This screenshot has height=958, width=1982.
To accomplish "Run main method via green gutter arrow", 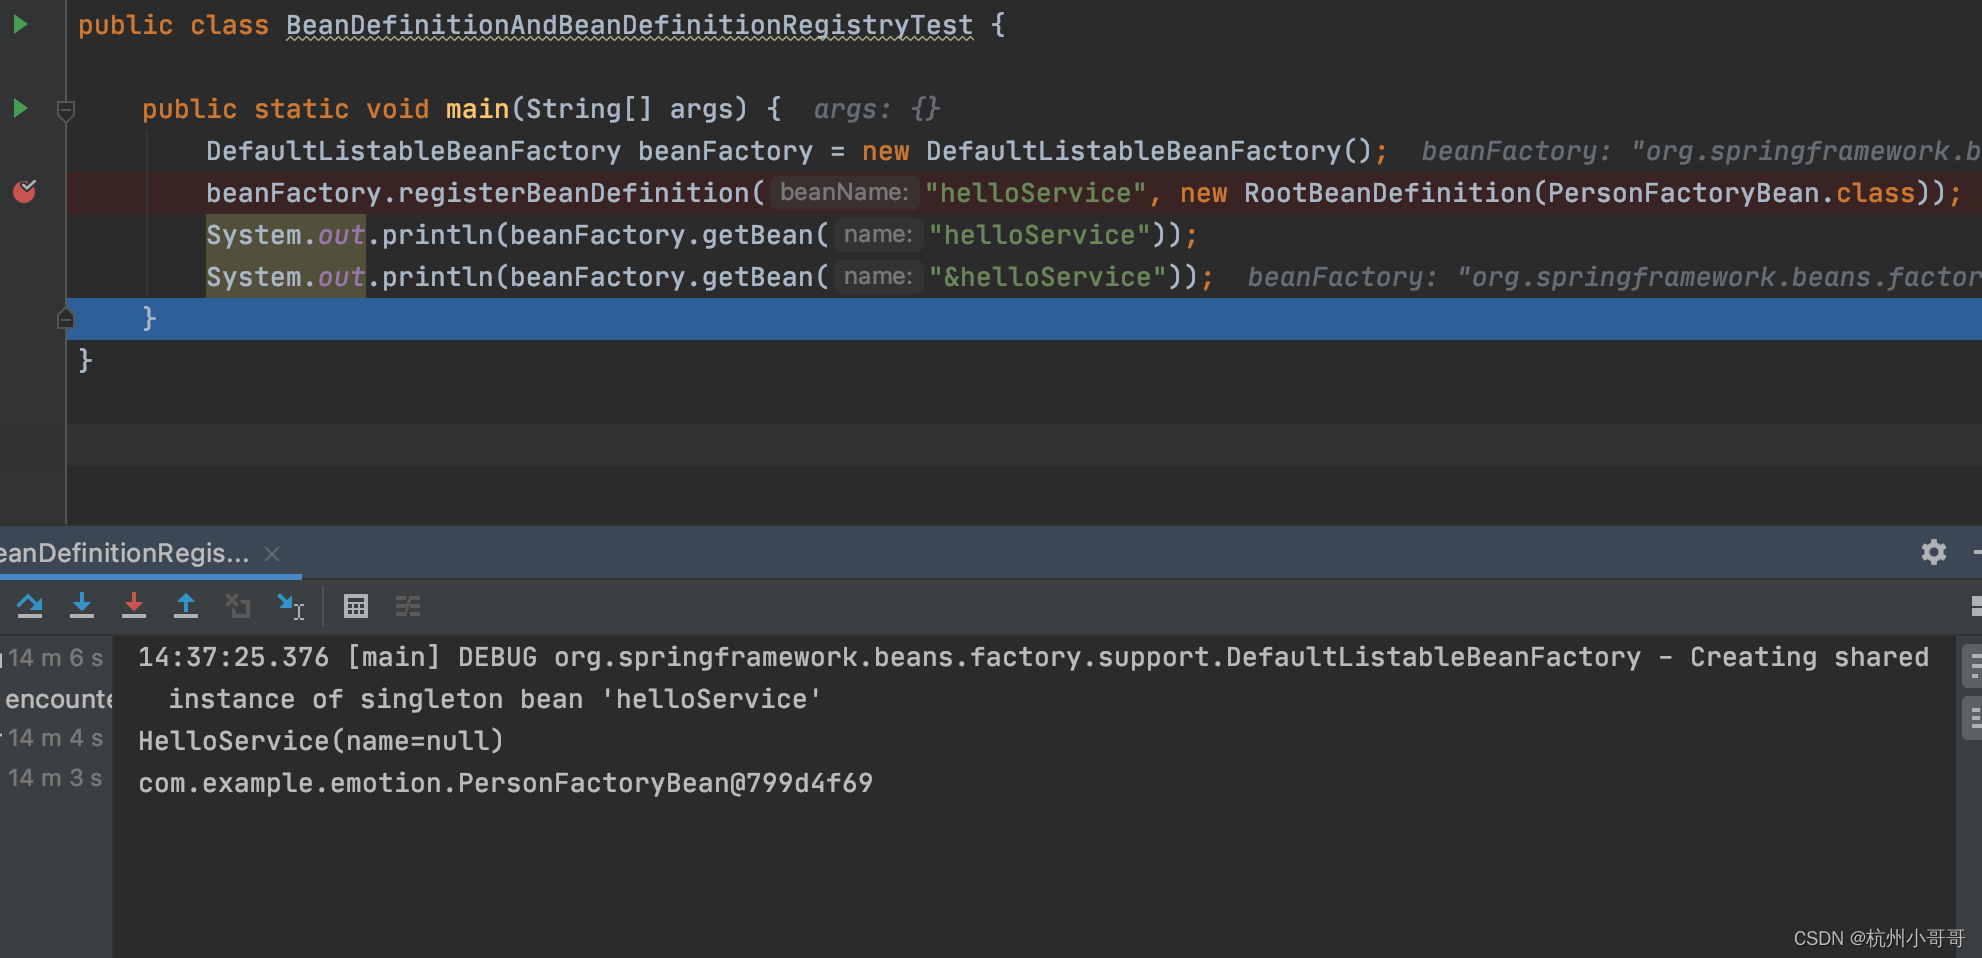I will pos(19,108).
